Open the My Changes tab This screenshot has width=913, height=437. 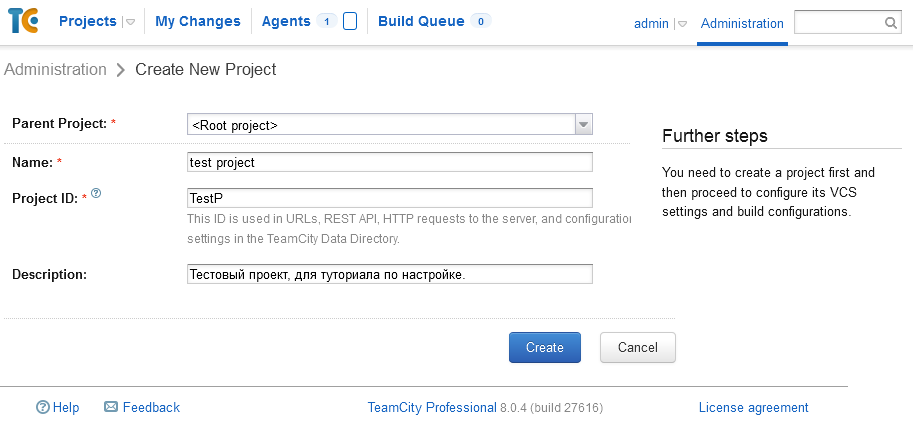point(198,21)
